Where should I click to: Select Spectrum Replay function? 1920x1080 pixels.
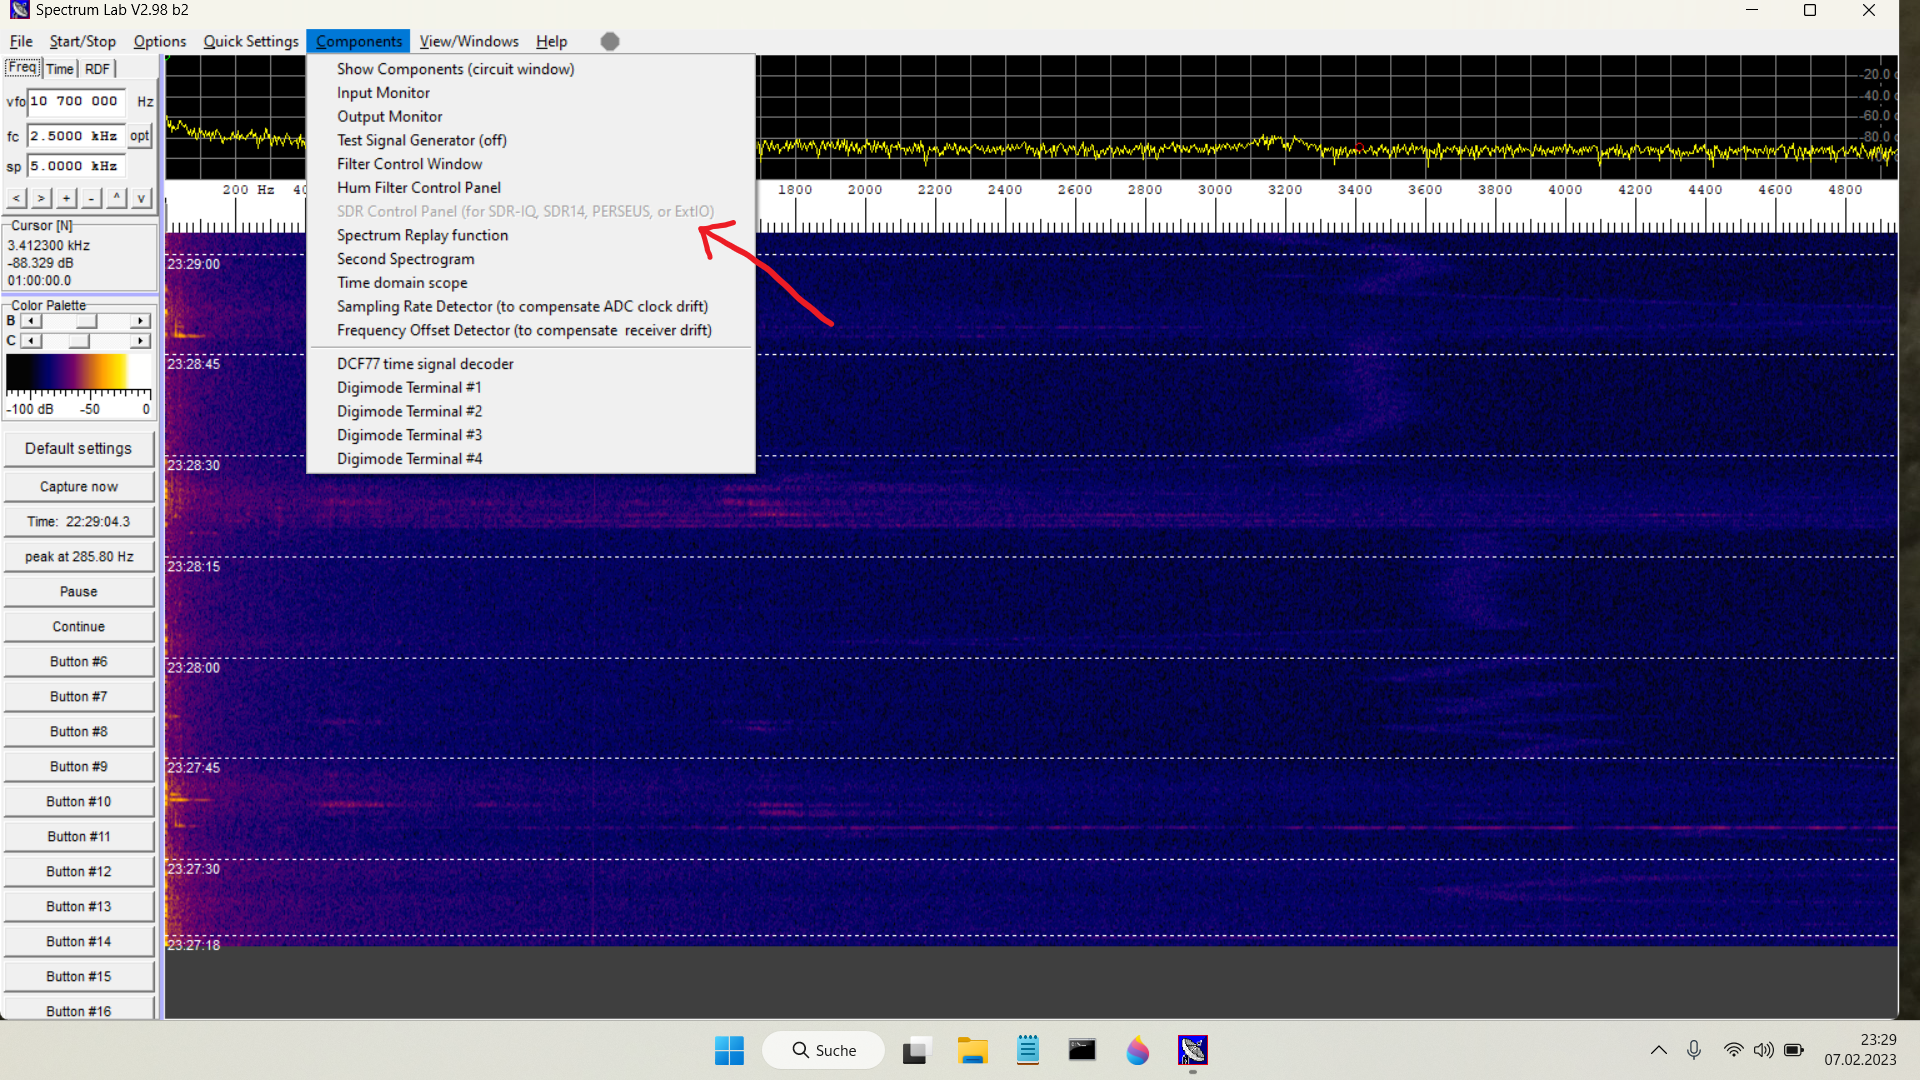point(530,235)
